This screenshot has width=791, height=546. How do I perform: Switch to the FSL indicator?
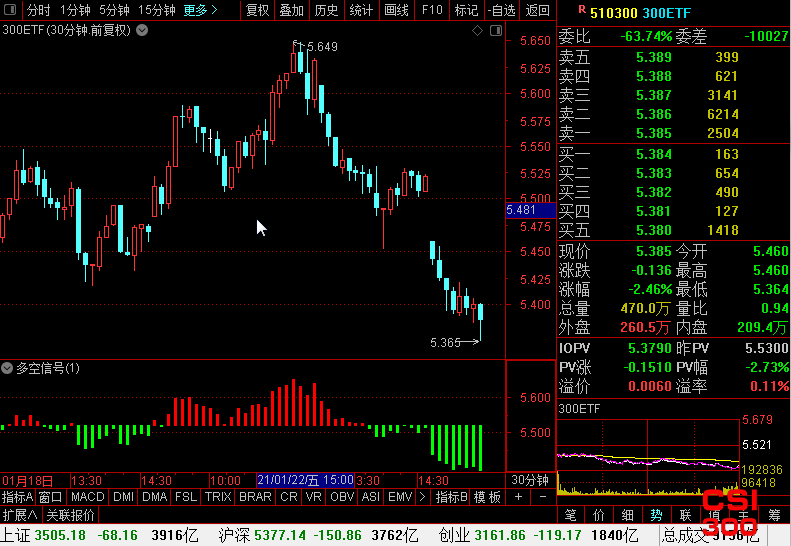(x=186, y=497)
